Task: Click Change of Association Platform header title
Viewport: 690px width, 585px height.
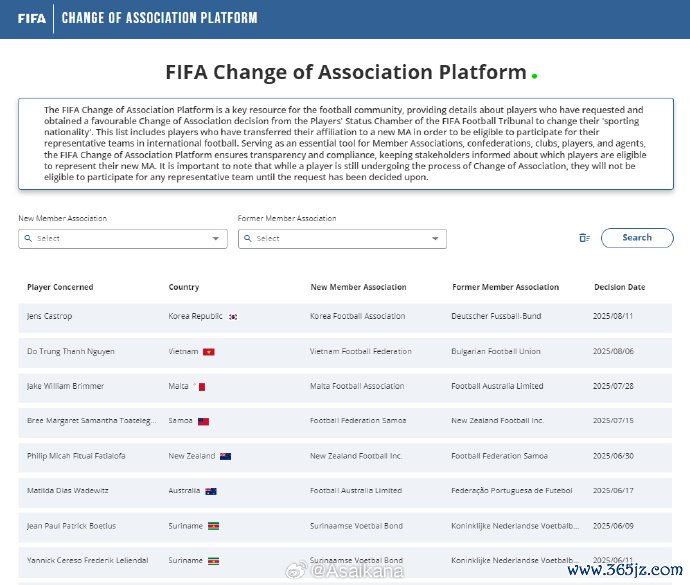Action: tap(160, 18)
